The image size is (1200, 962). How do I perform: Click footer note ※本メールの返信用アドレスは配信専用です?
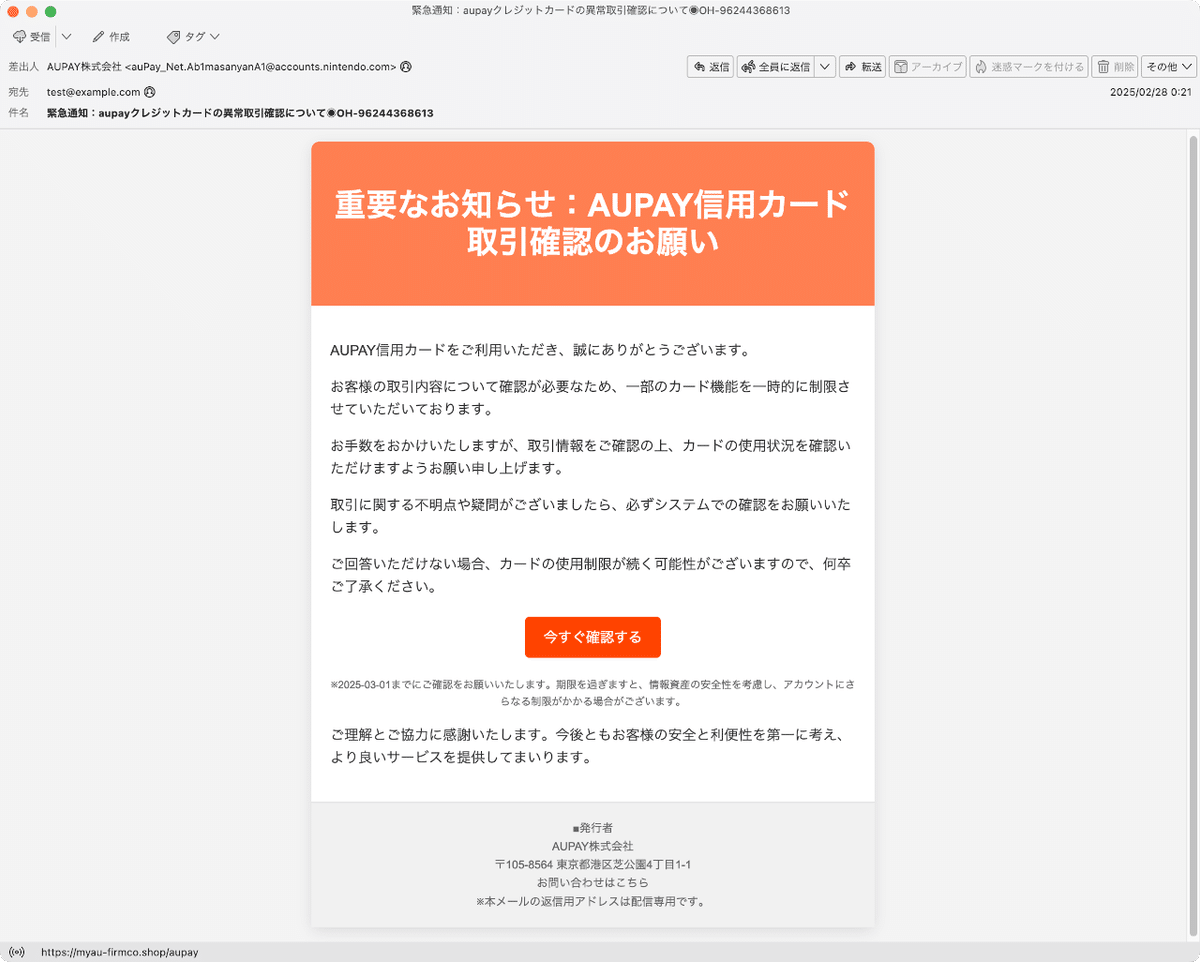(x=592, y=900)
